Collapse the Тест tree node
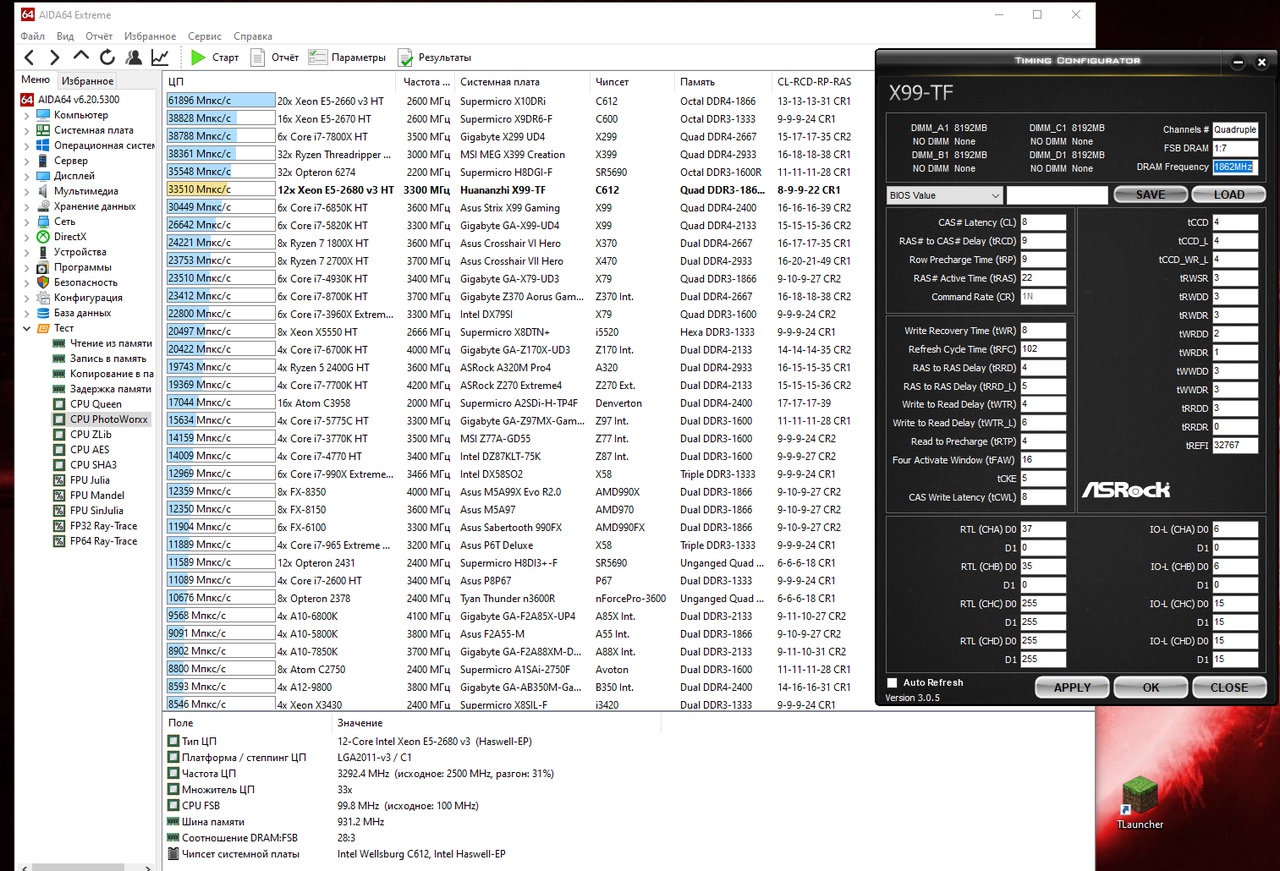1280x871 pixels. point(26,328)
